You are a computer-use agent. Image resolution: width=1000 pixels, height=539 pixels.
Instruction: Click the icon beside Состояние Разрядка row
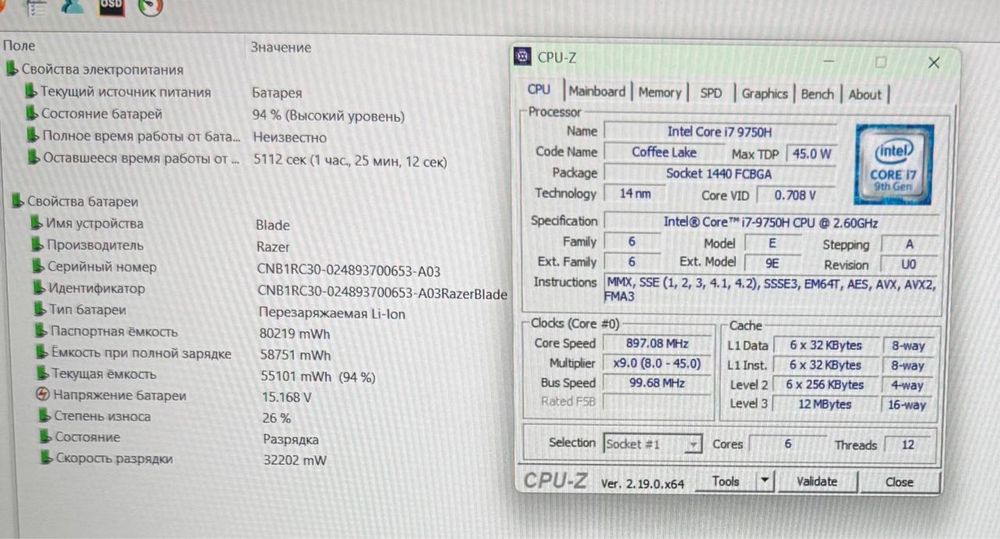(x=45, y=437)
